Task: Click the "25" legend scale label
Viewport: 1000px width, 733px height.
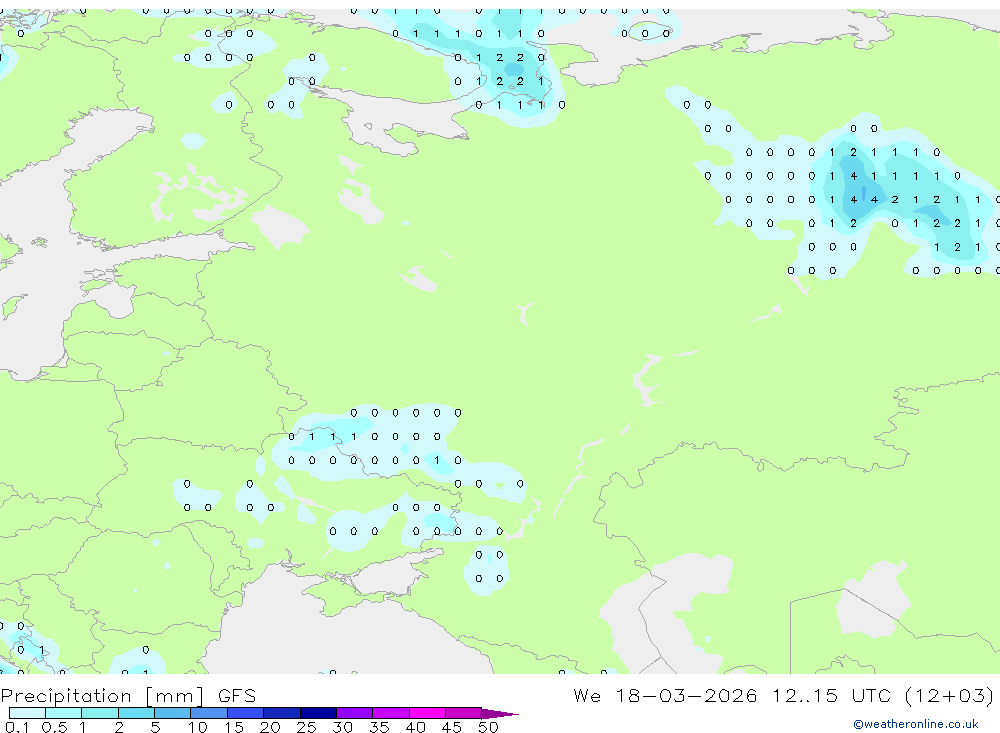Action: tap(306, 727)
